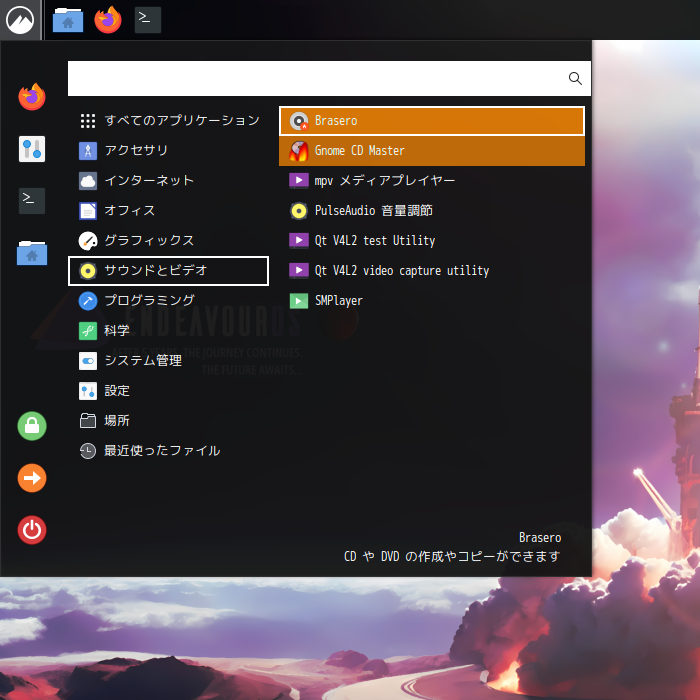Image resolution: width=700 pixels, height=700 pixels.
Task: Click the SMPlayer green play icon
Action: (x=299, y=301)
